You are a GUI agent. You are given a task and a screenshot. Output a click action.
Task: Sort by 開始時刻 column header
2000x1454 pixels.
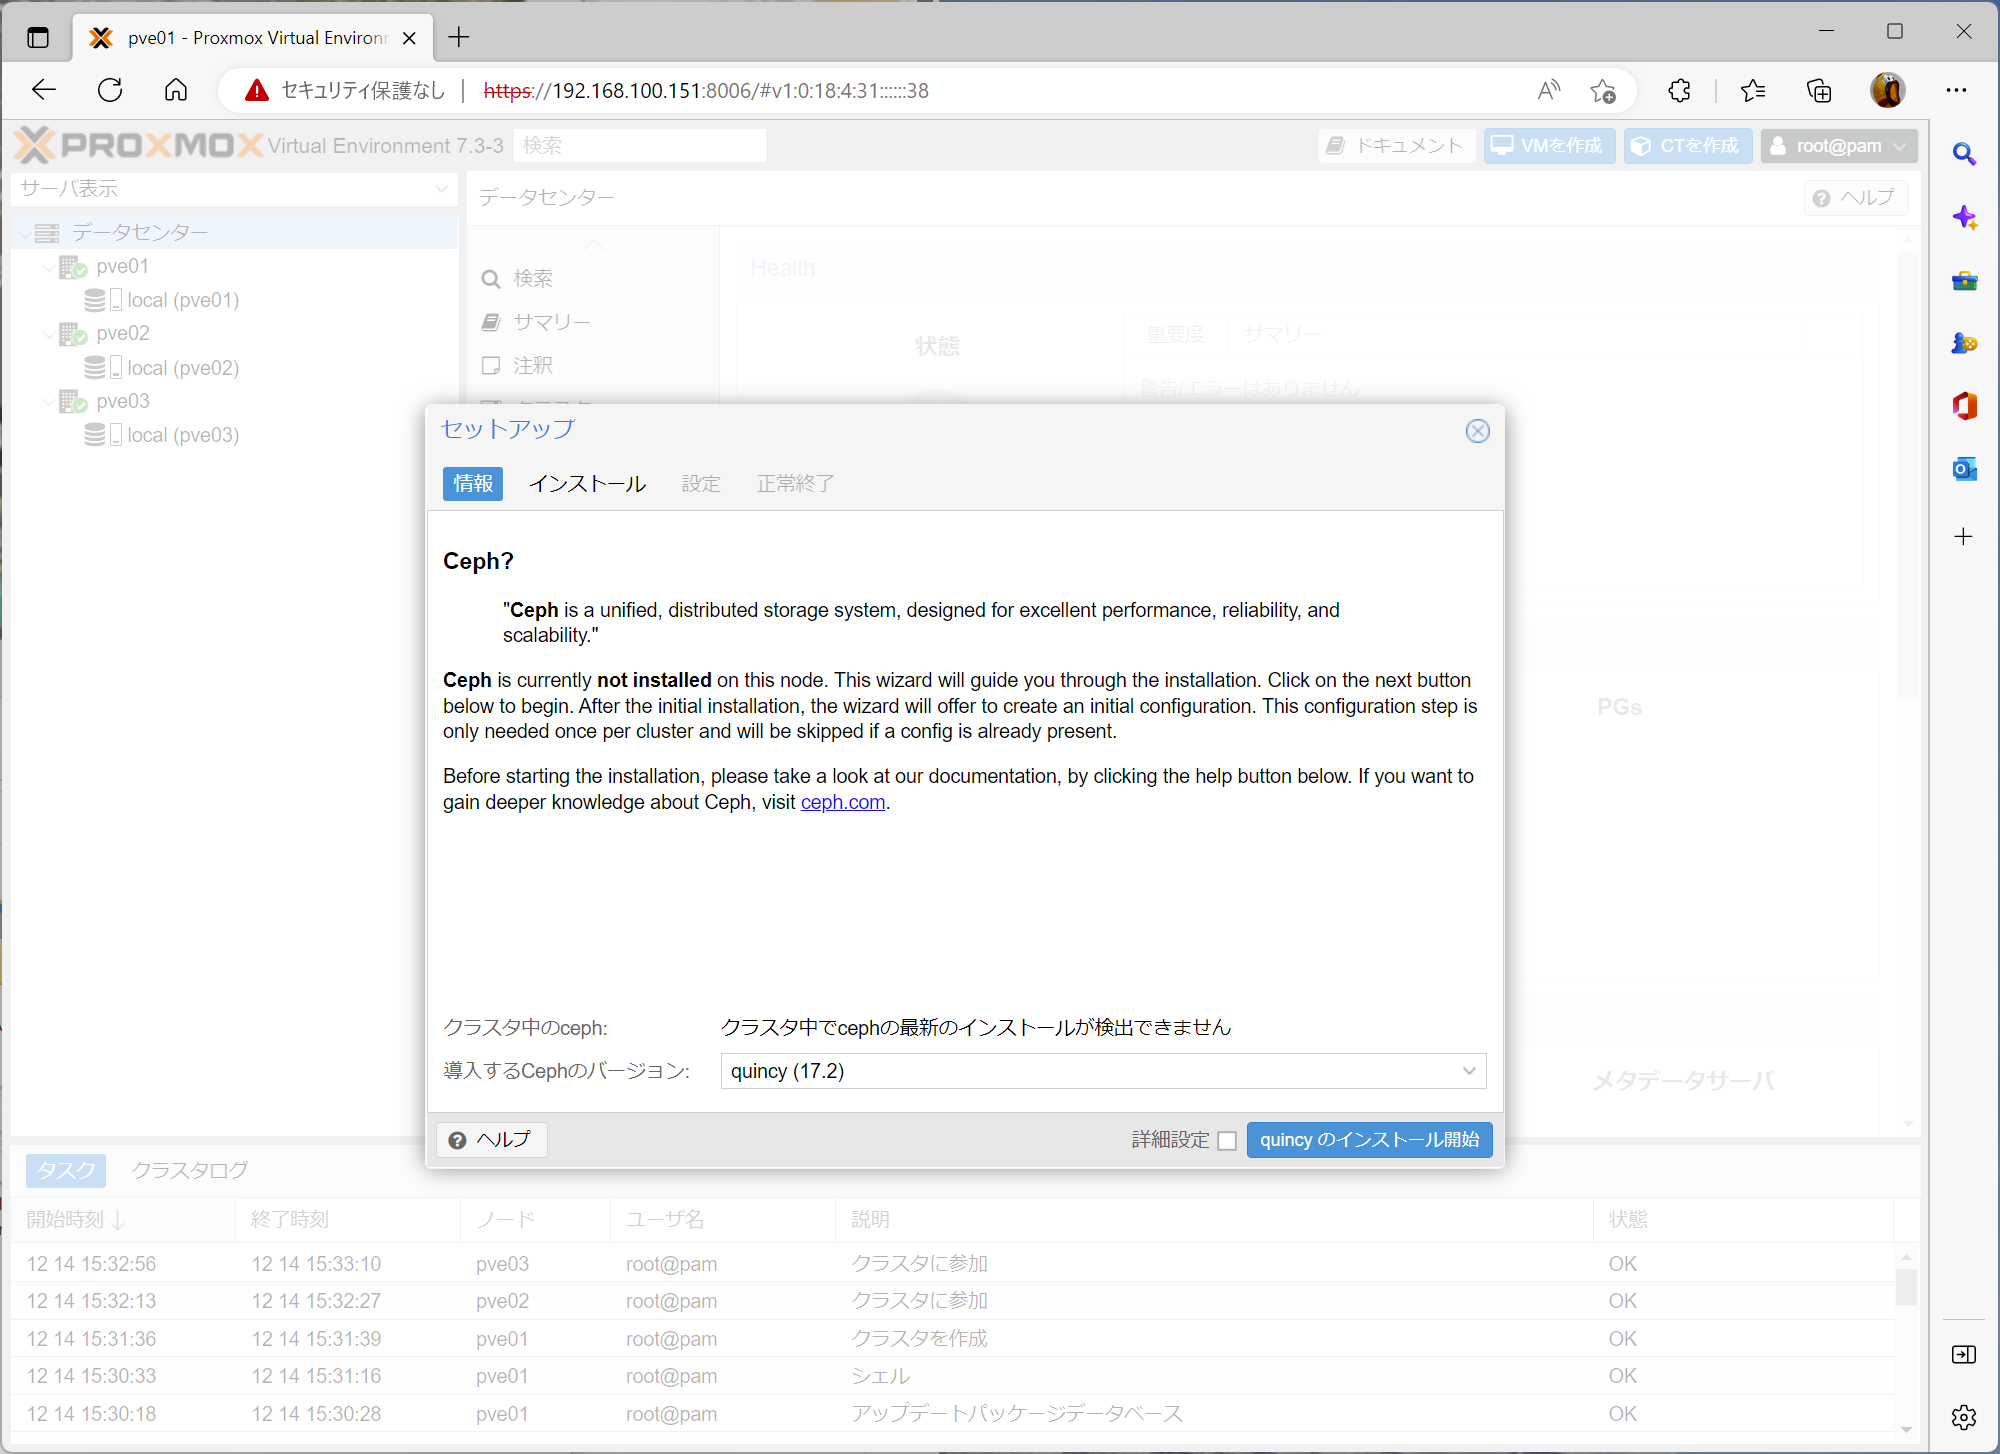point(124,1220)
